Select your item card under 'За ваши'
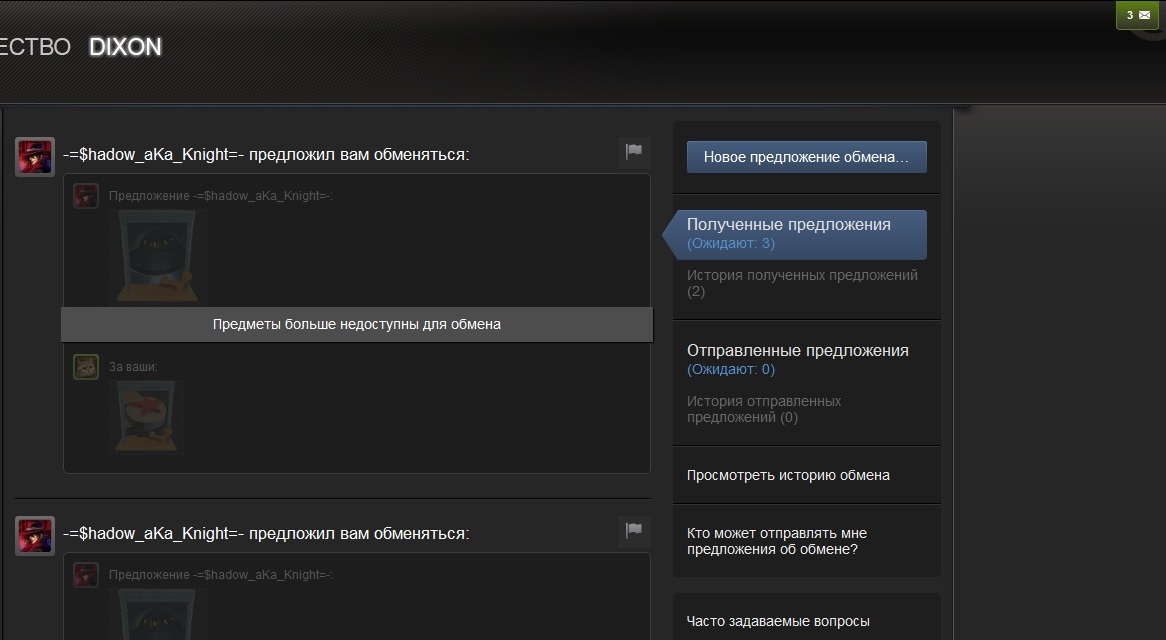Viewport: 1166px width, 640px height. 146,417
